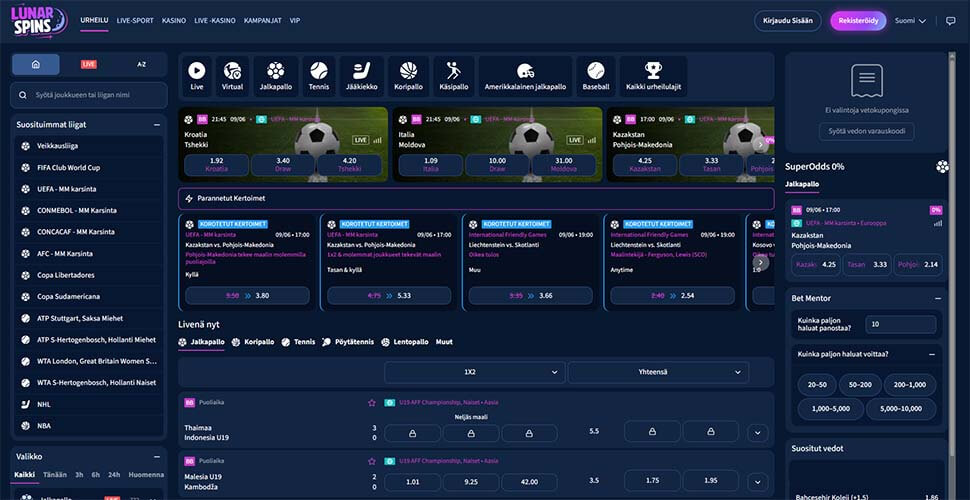Viewport: 970px width, 500px height.
Task: Expand Thaimaa vs Indonesia U19 markets
Action: pyautogui.click(x=758, y=433)
